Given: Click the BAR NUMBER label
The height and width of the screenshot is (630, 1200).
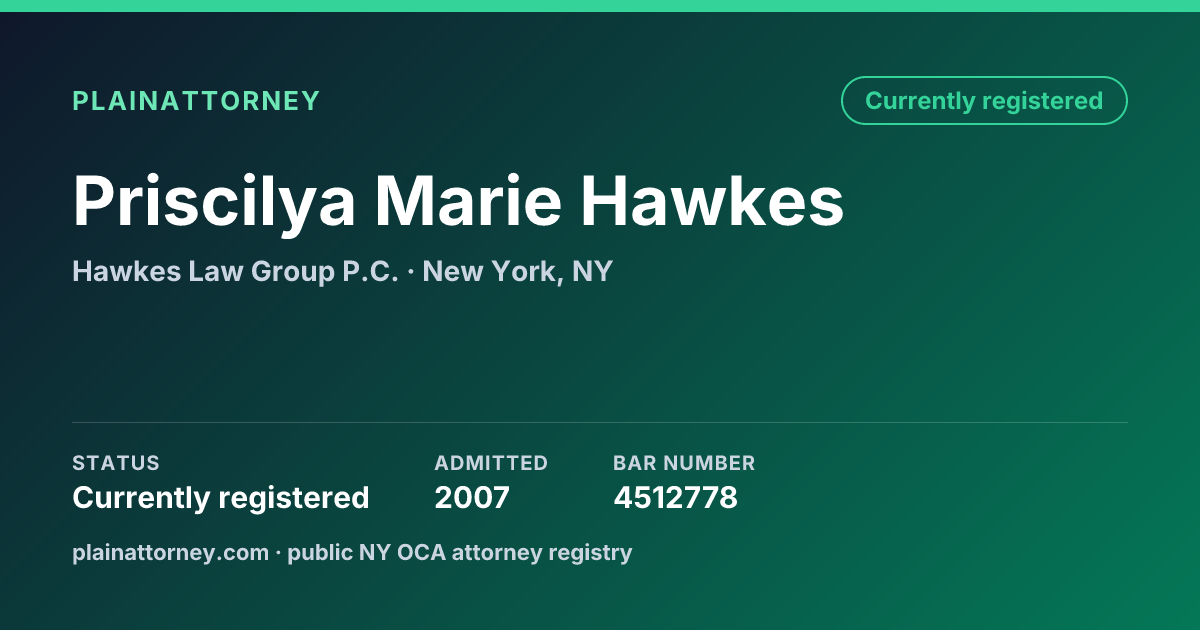Looking at the screenshot, I should coord(684,463).
